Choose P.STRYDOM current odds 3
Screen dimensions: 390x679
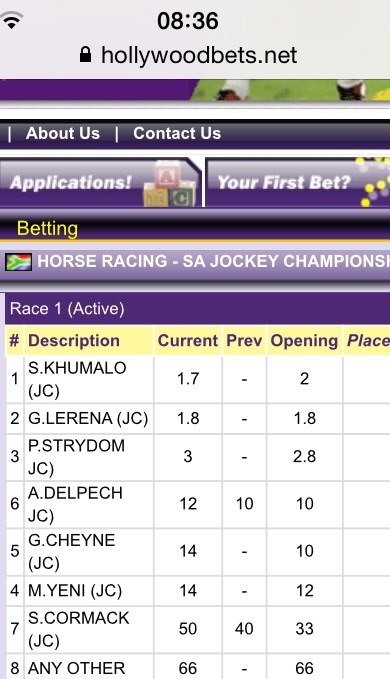click(188, 456)
